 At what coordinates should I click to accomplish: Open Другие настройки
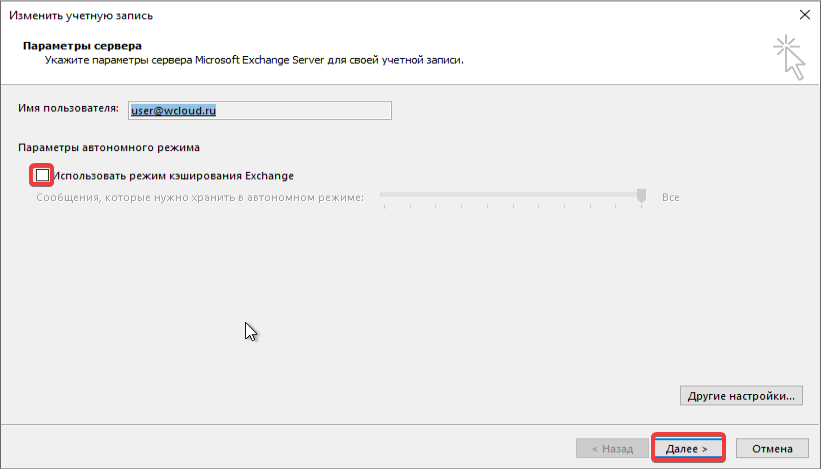741,396
